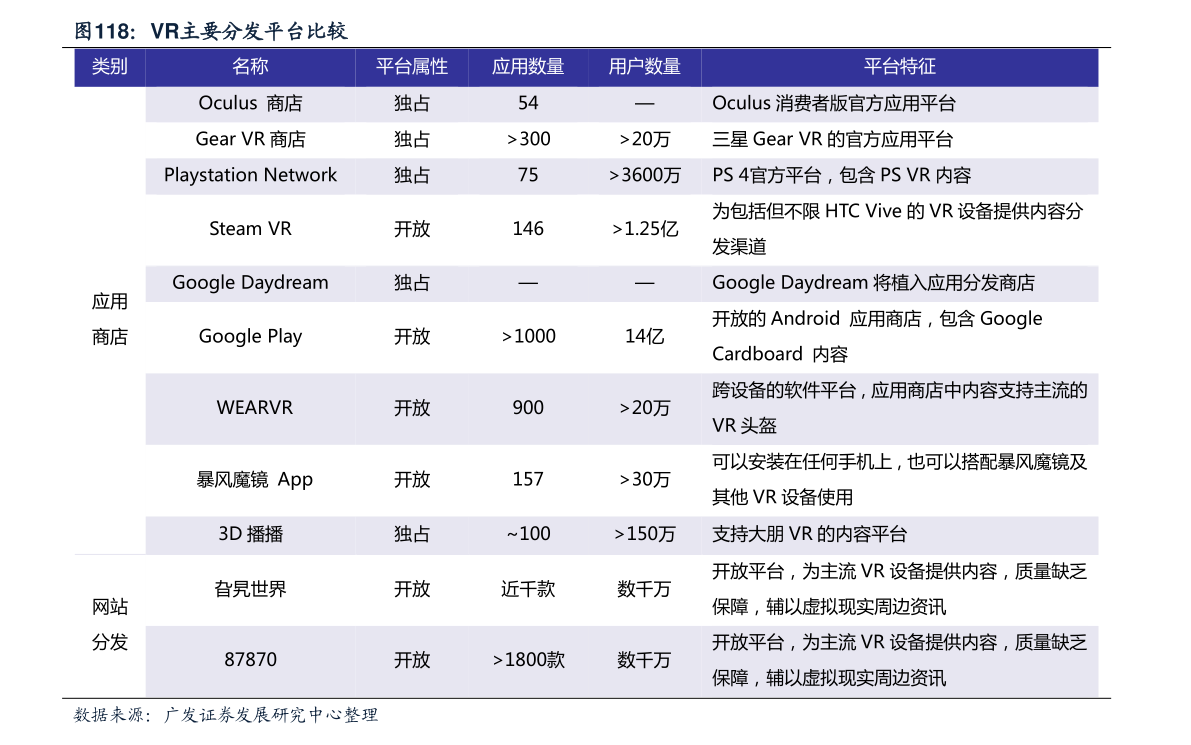The image size is (1191, 745).
Task: Click the app count value 146
Action: point(528,229)
